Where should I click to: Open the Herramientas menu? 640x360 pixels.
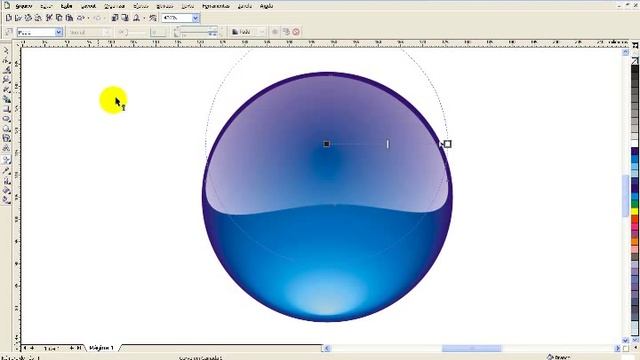(216, 6)
